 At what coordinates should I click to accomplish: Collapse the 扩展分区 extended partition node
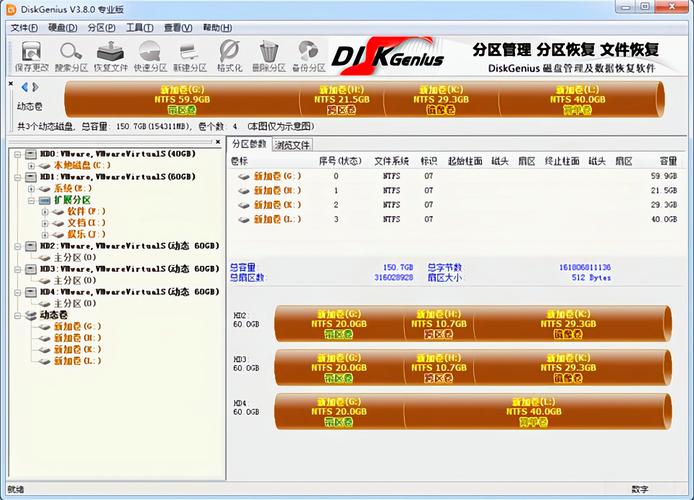coord(31,200)
